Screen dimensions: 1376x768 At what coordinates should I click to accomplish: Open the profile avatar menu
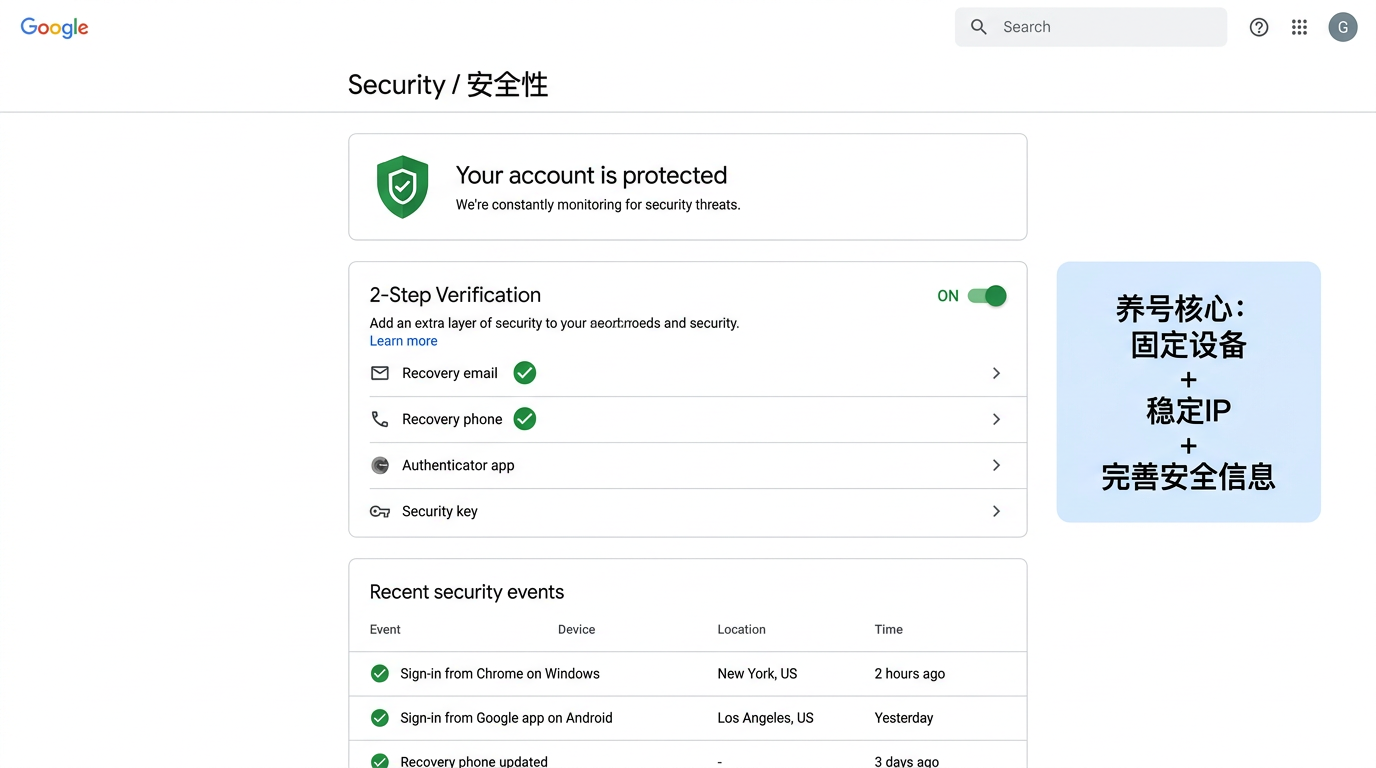(x=1343, y=27)
